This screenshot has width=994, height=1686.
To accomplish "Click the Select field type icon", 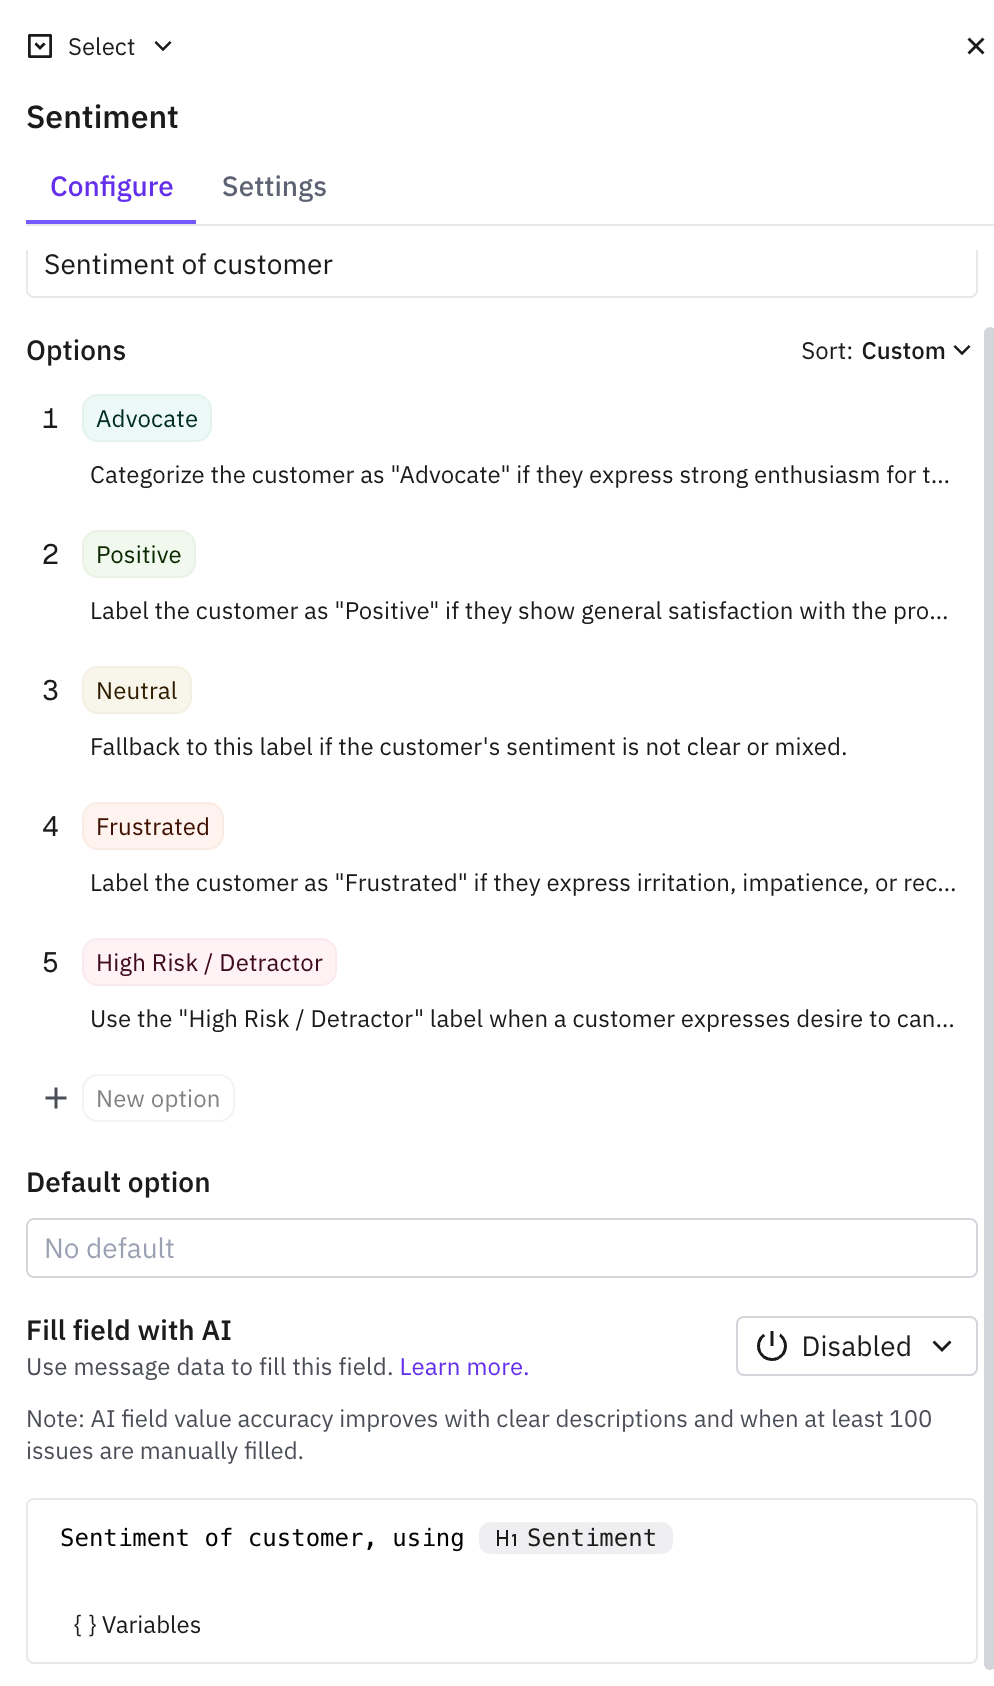I will pyautogui.click(x=40, y=46).
